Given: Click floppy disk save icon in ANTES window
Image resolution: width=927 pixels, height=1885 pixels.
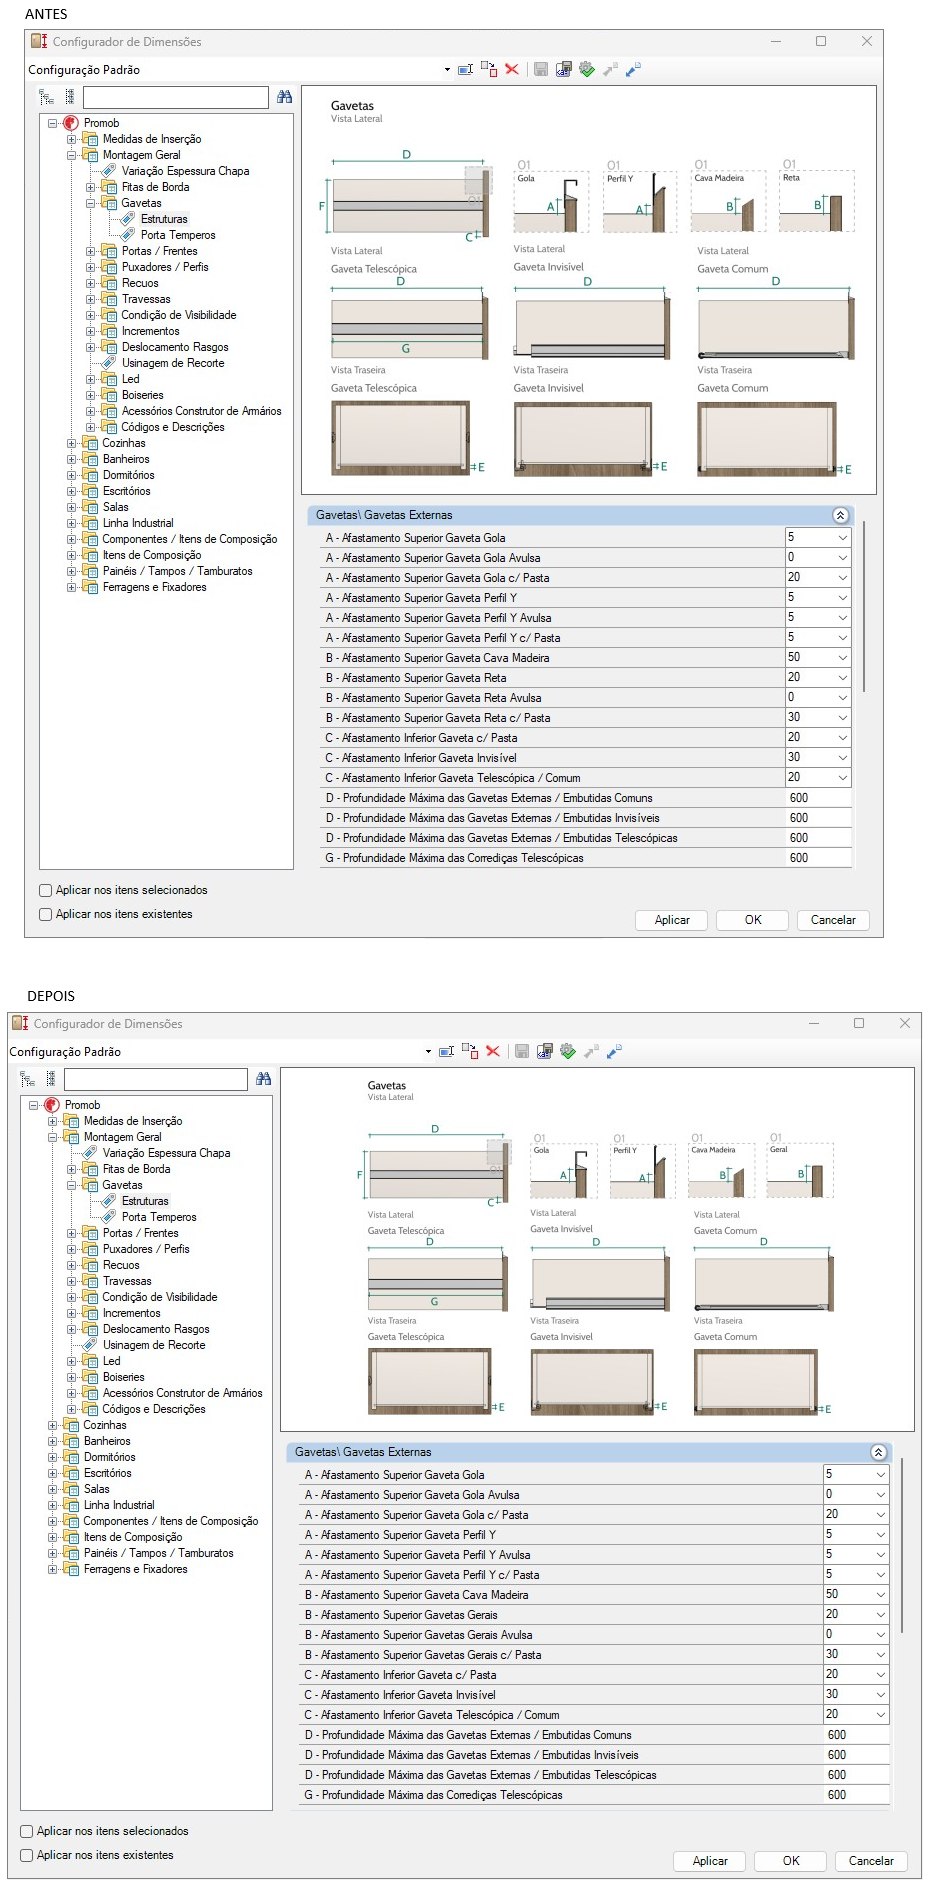Looking at the screenshot, I should tap(541, 69).
